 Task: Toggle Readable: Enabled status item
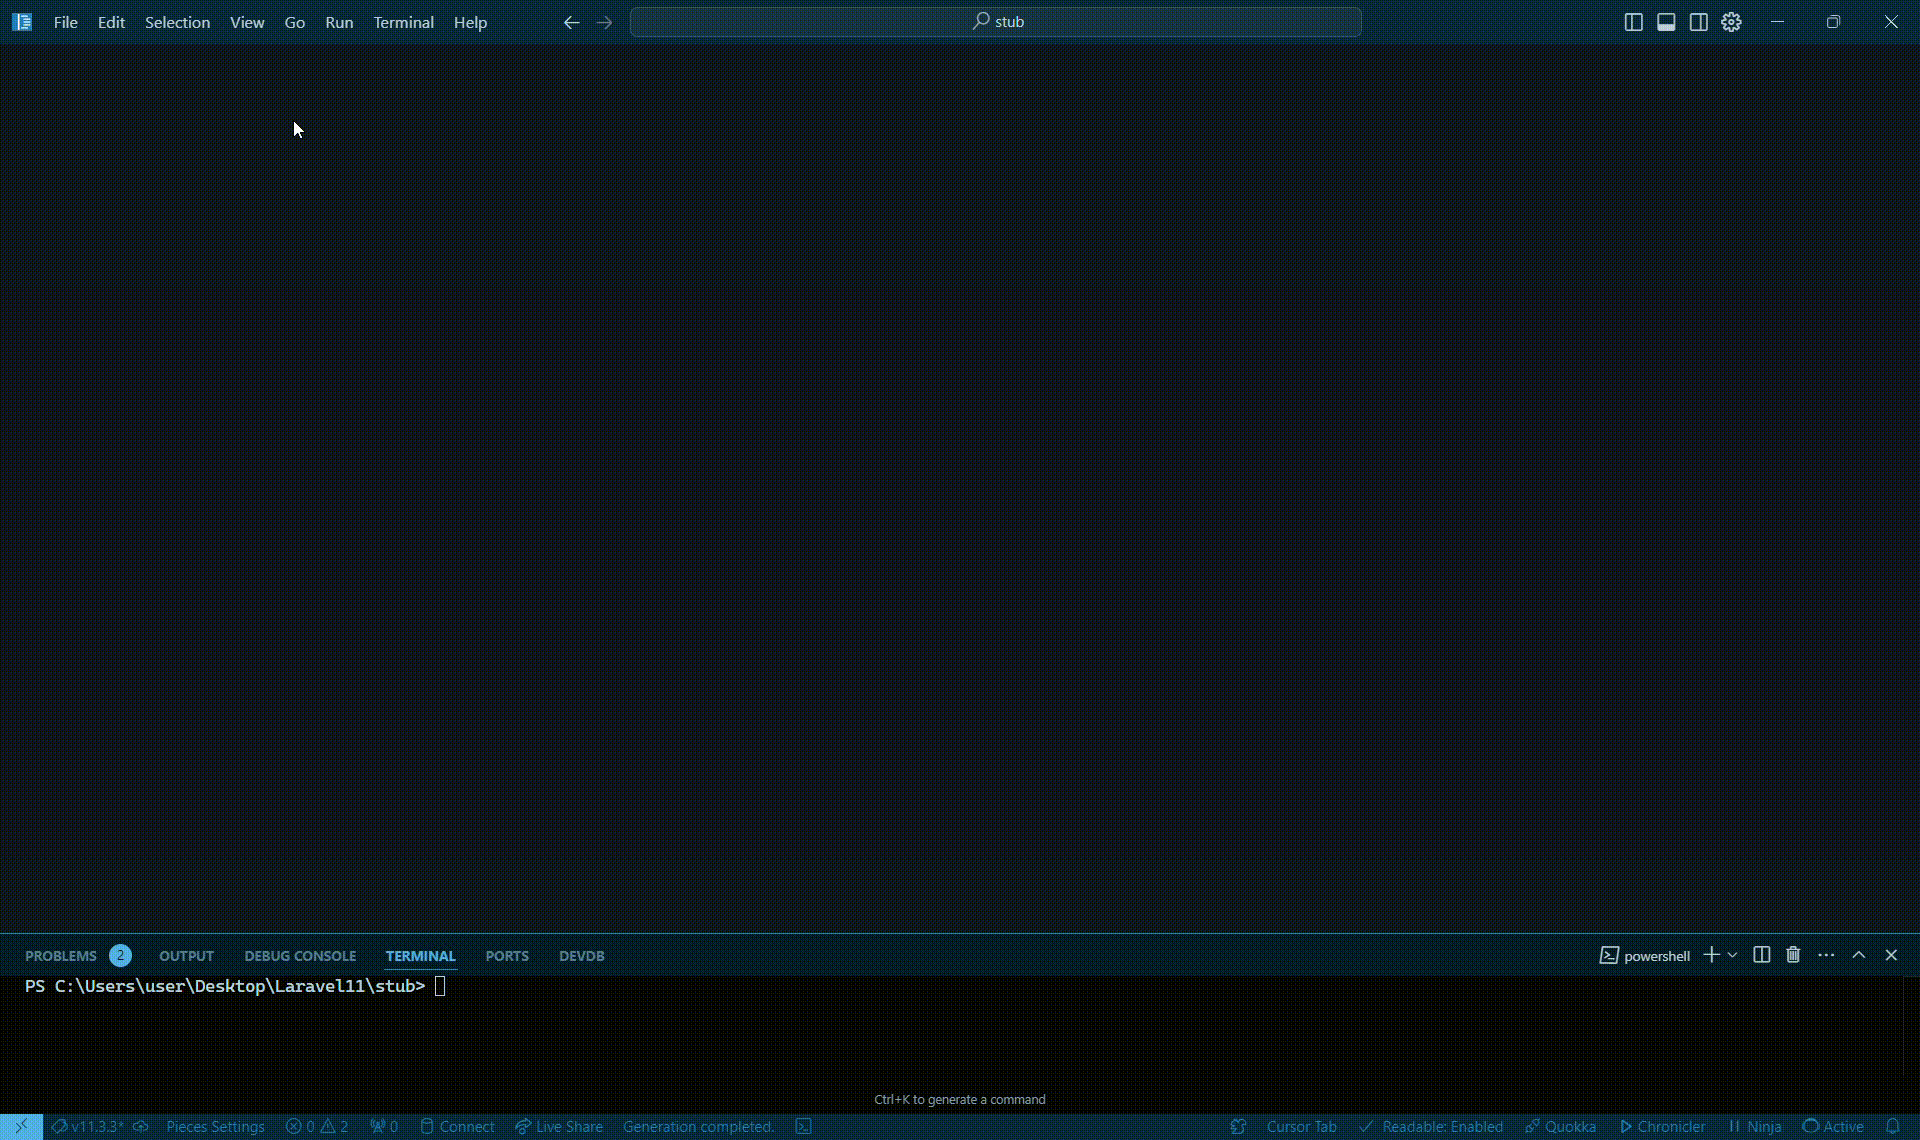(1431, 1126)
